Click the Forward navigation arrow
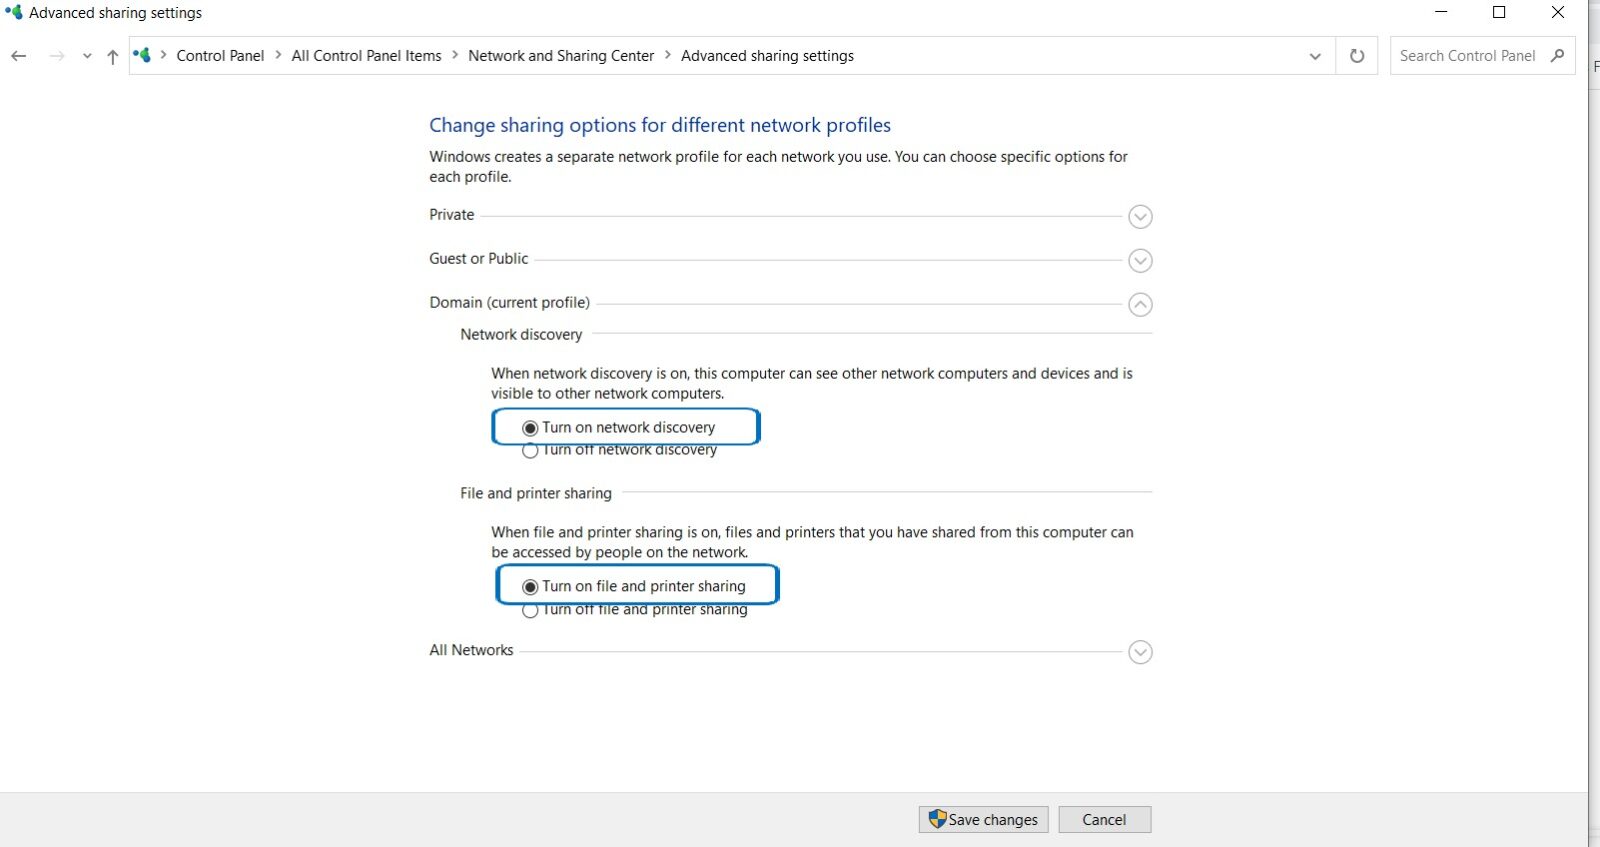 (57, 56)
